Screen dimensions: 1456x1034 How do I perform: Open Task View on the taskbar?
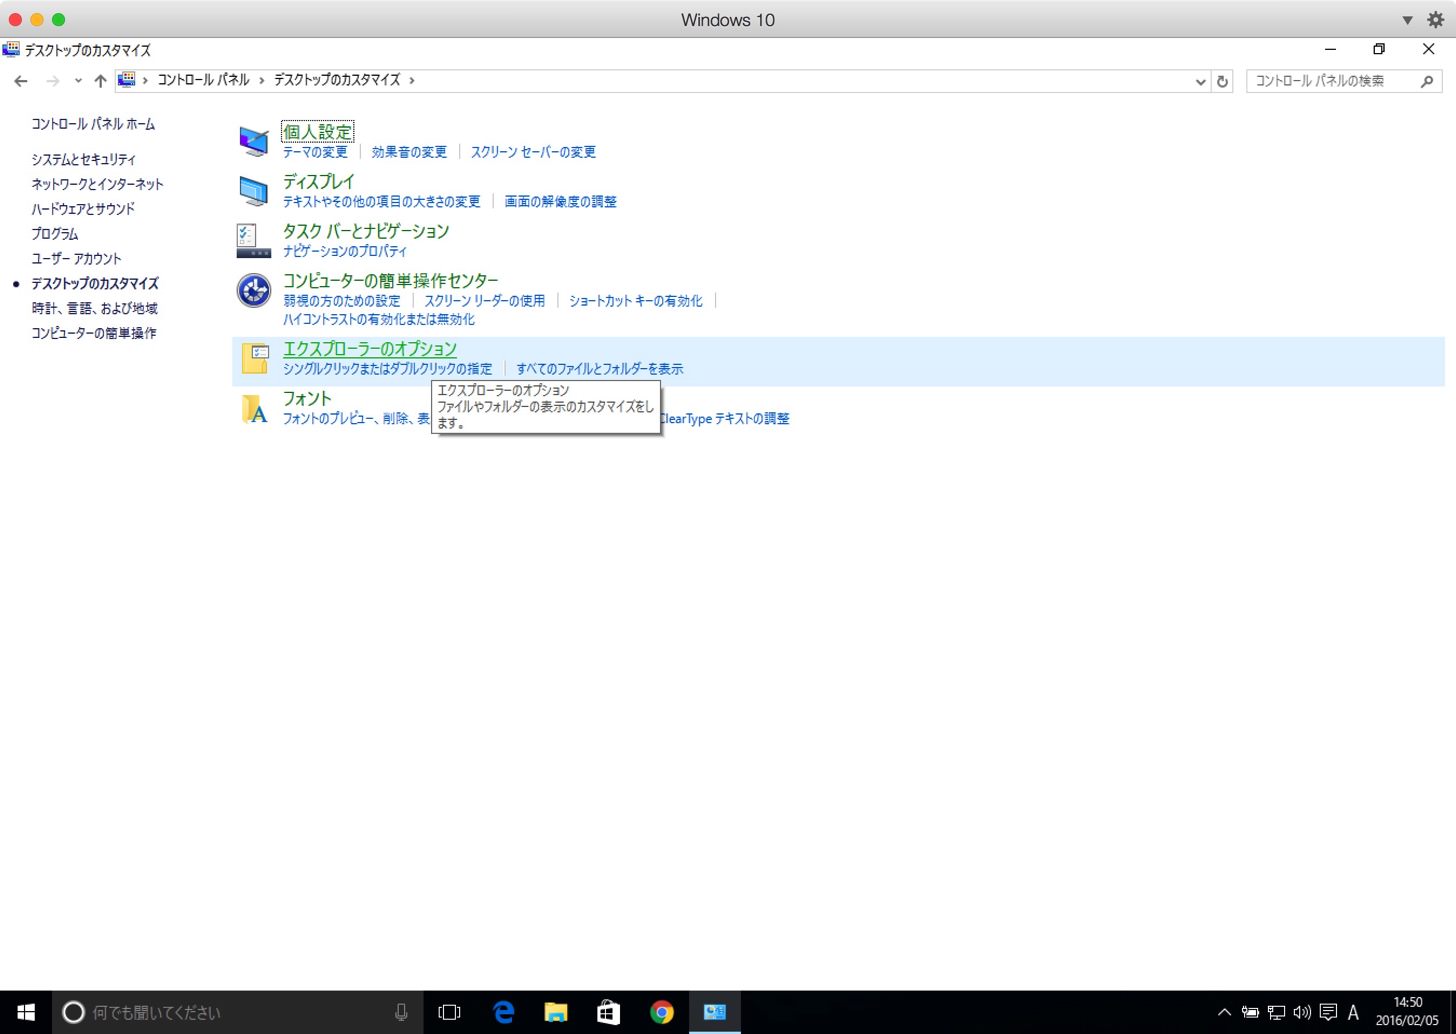[x=450, y=1012]
